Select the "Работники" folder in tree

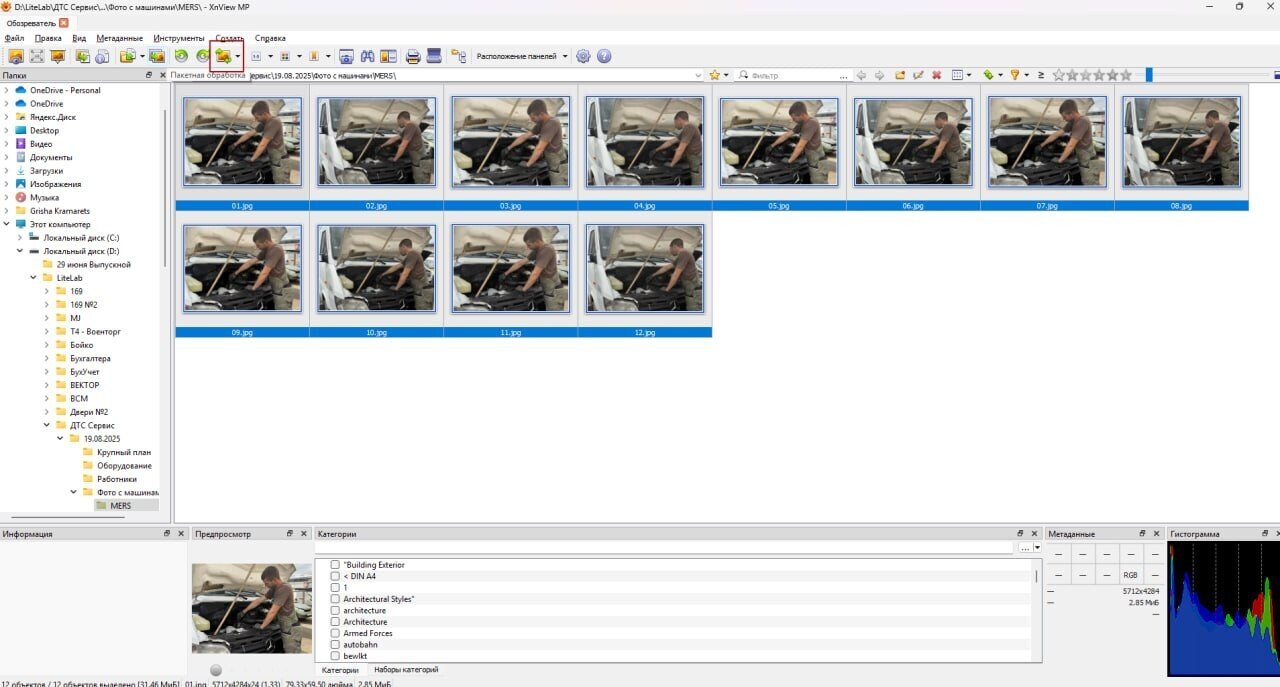[117, 479]
